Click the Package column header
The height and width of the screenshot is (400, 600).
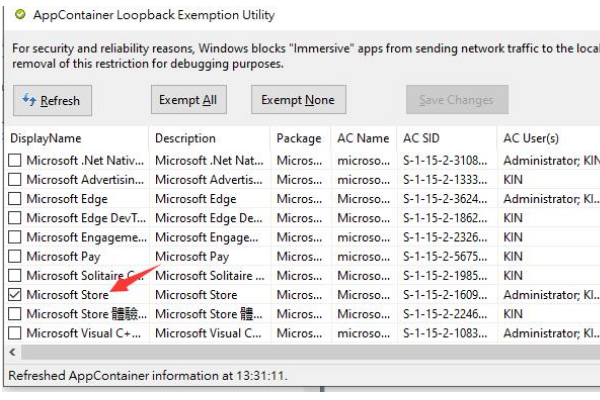(300, 138)
